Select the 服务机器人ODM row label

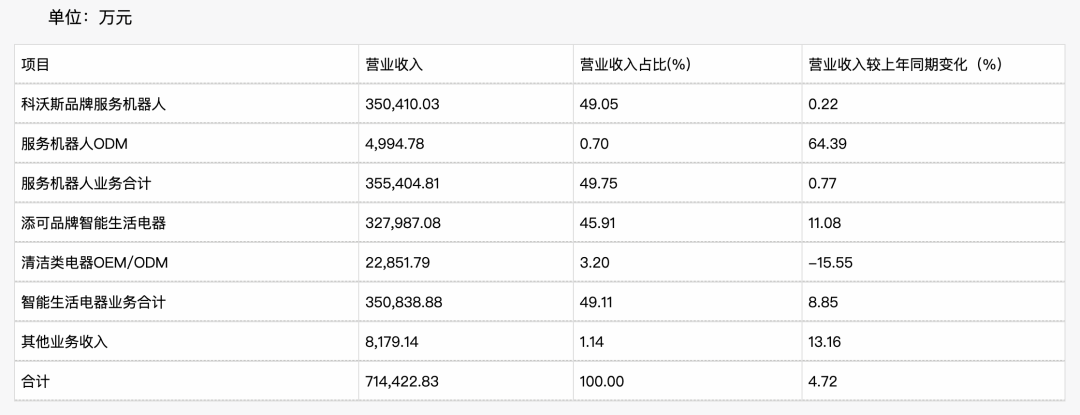[x=77, y=144]
